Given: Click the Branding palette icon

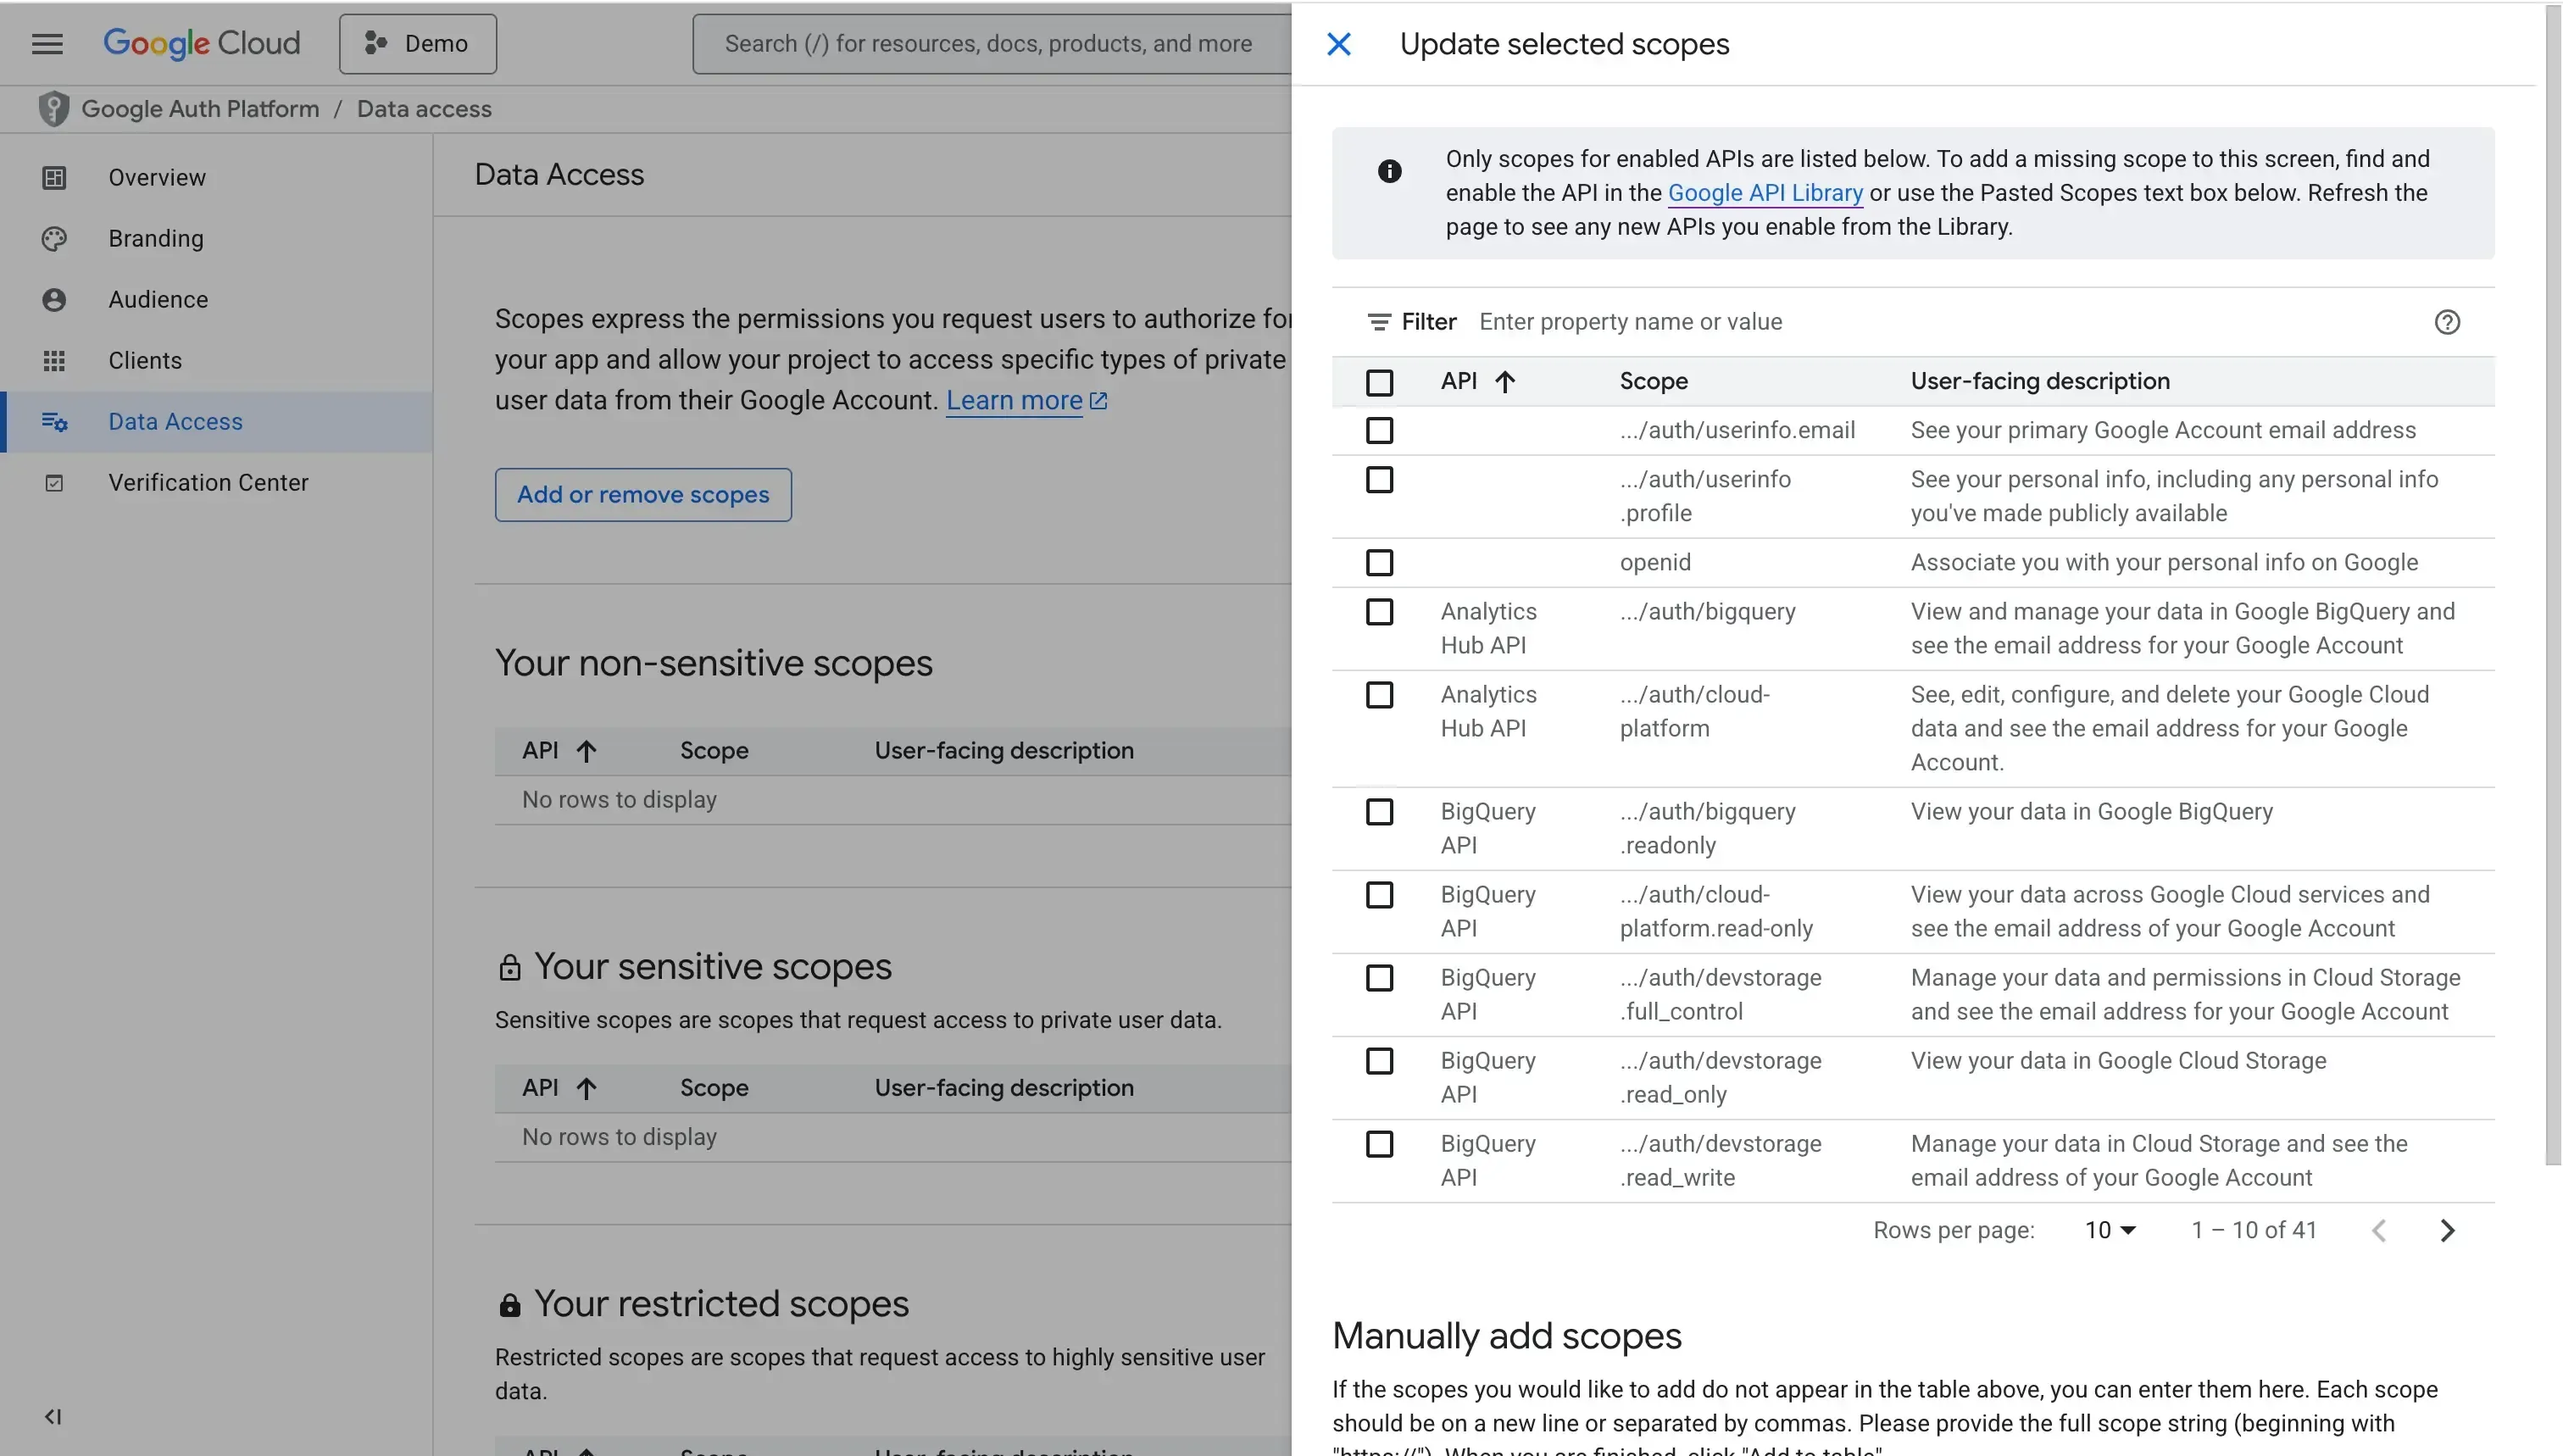Looking at the screenshot, I should pos(54,239).
